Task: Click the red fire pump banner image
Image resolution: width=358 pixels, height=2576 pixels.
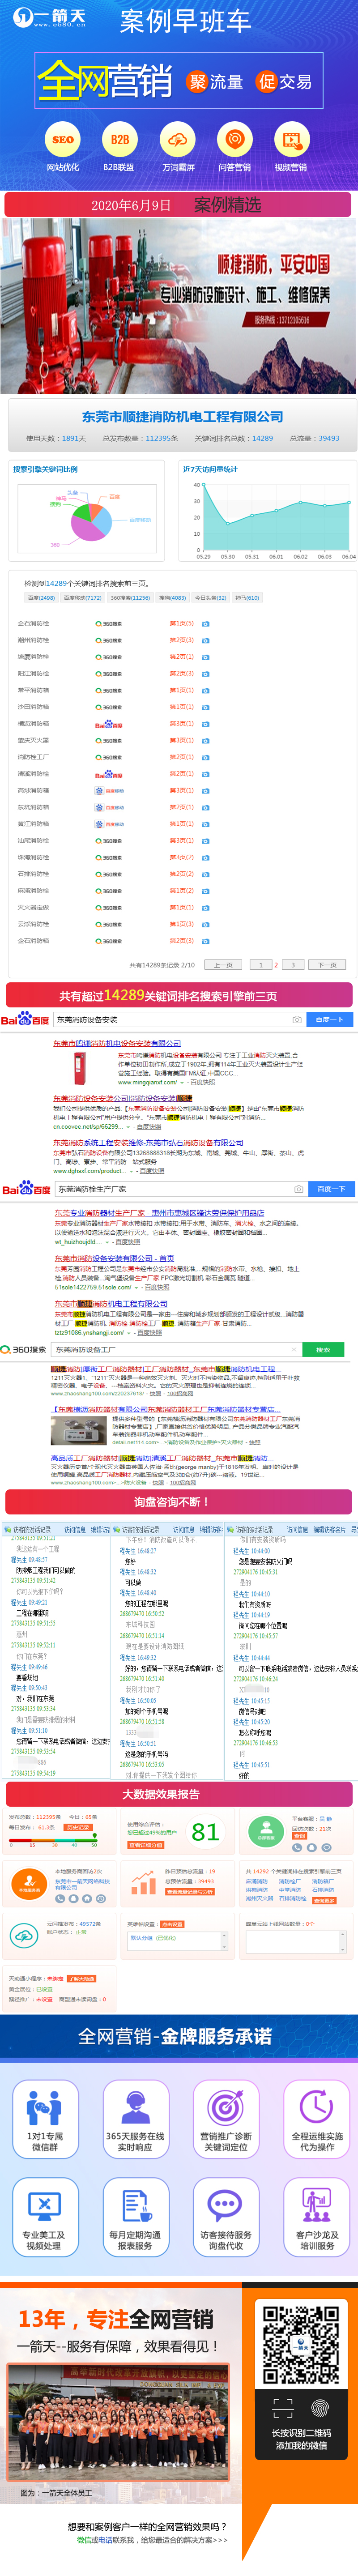Action: [x=178, y=307]
